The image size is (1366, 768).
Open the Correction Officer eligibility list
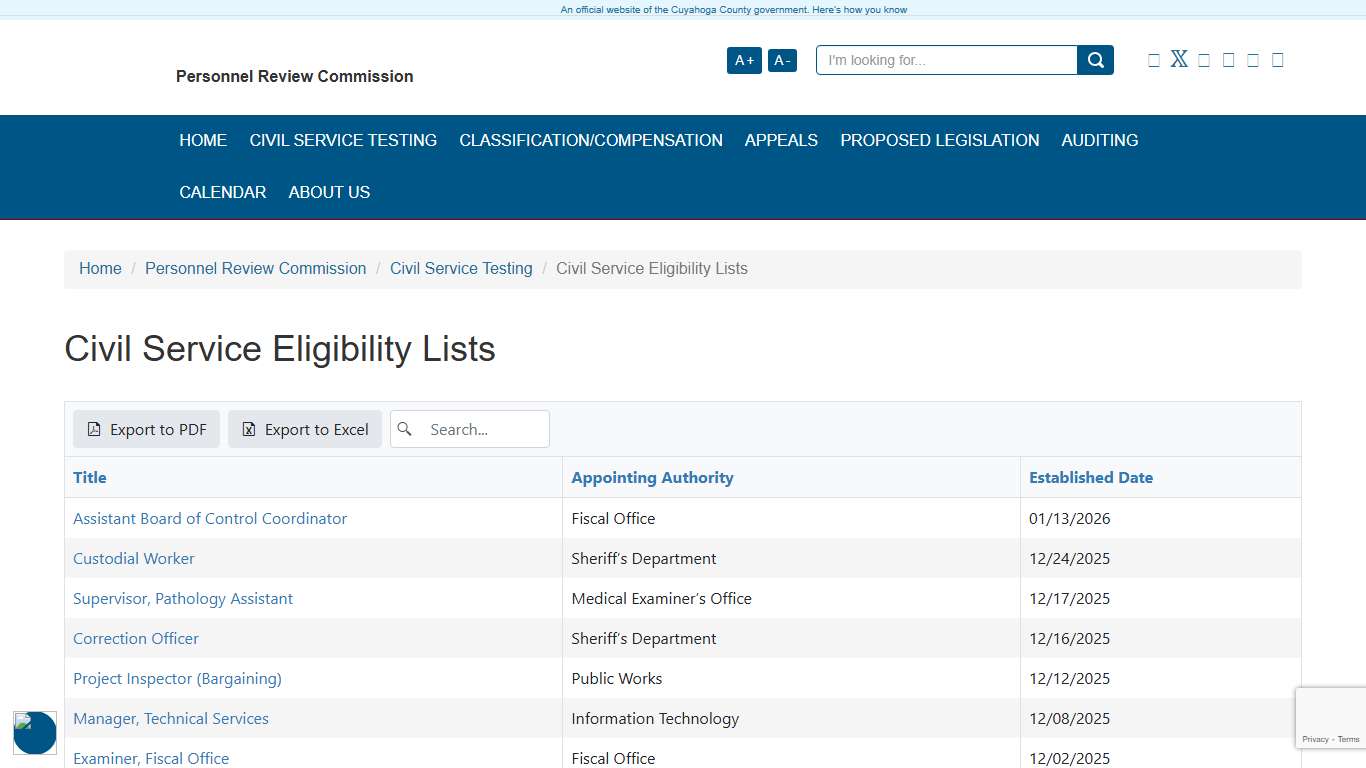point(135,638)
